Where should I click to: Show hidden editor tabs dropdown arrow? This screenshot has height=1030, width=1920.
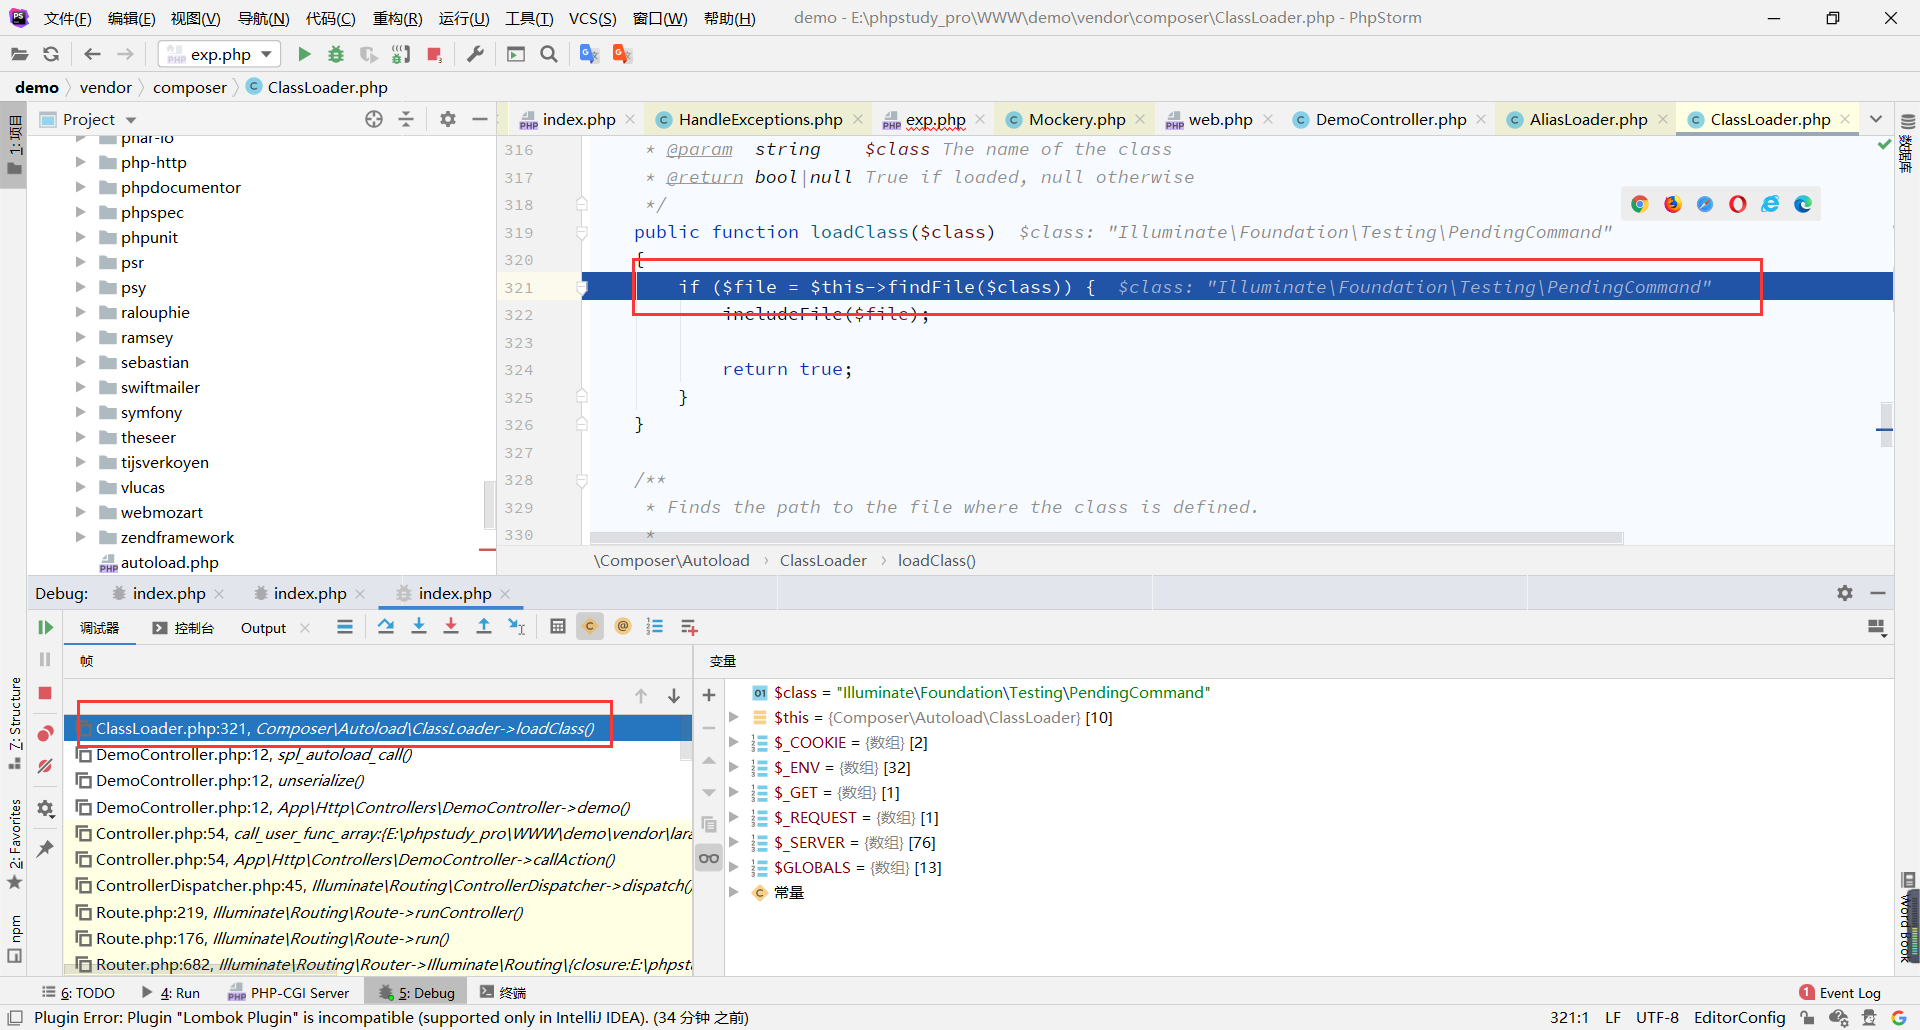(x=1876, y=119)
